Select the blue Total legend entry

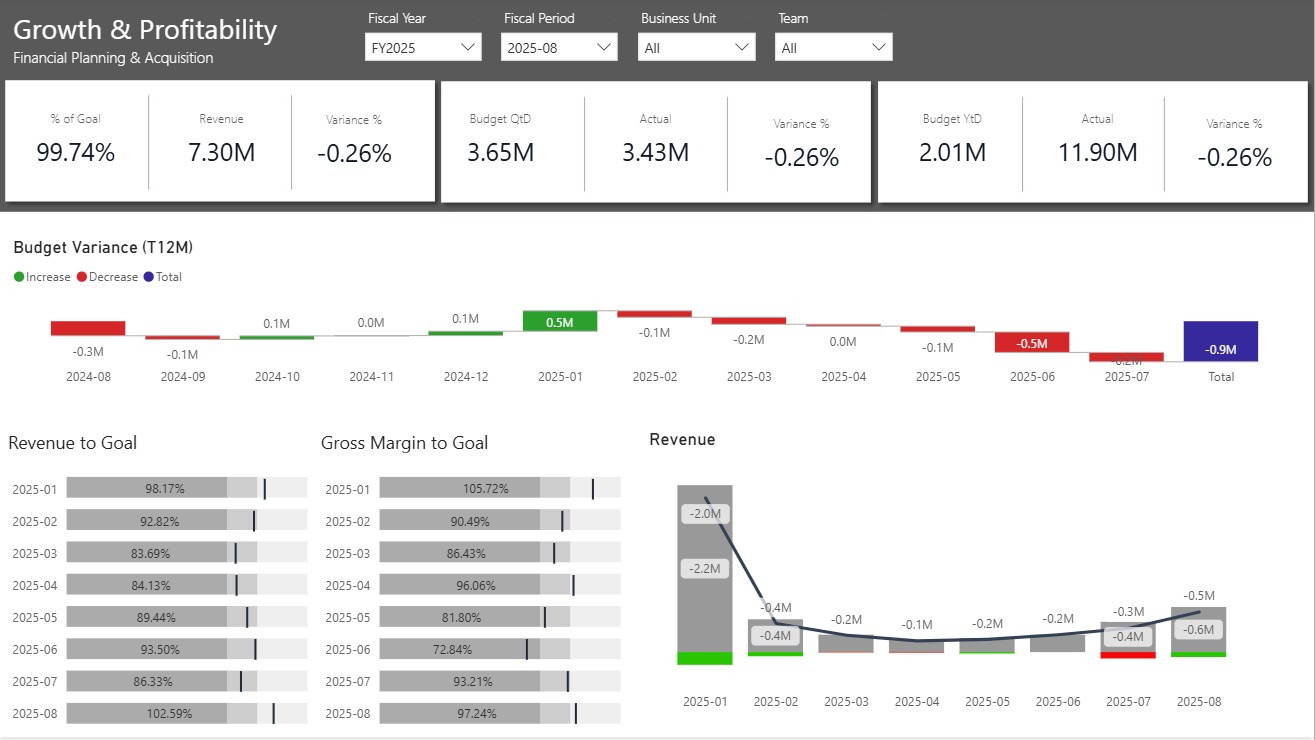[x=163, y=277]
